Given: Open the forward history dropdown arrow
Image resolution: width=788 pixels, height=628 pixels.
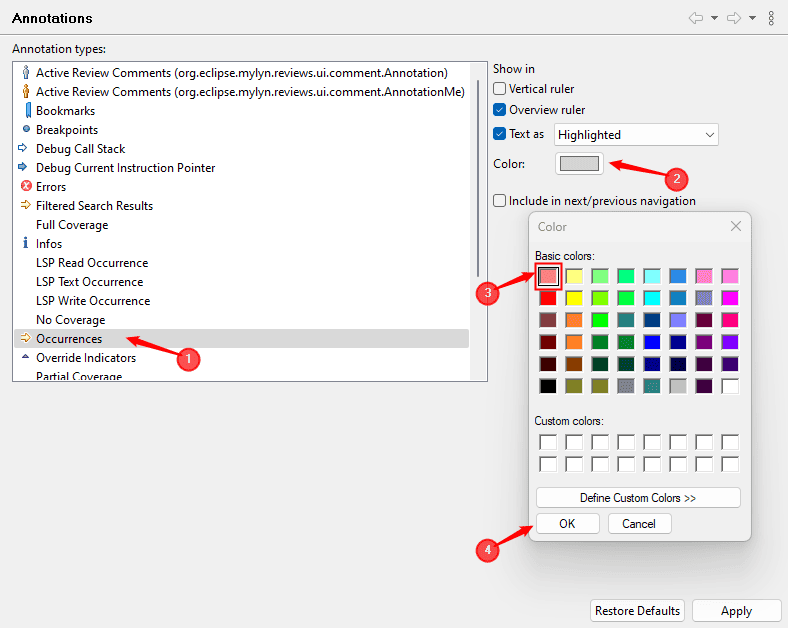Looking at the screenshot, I should (x=752, y=19).
